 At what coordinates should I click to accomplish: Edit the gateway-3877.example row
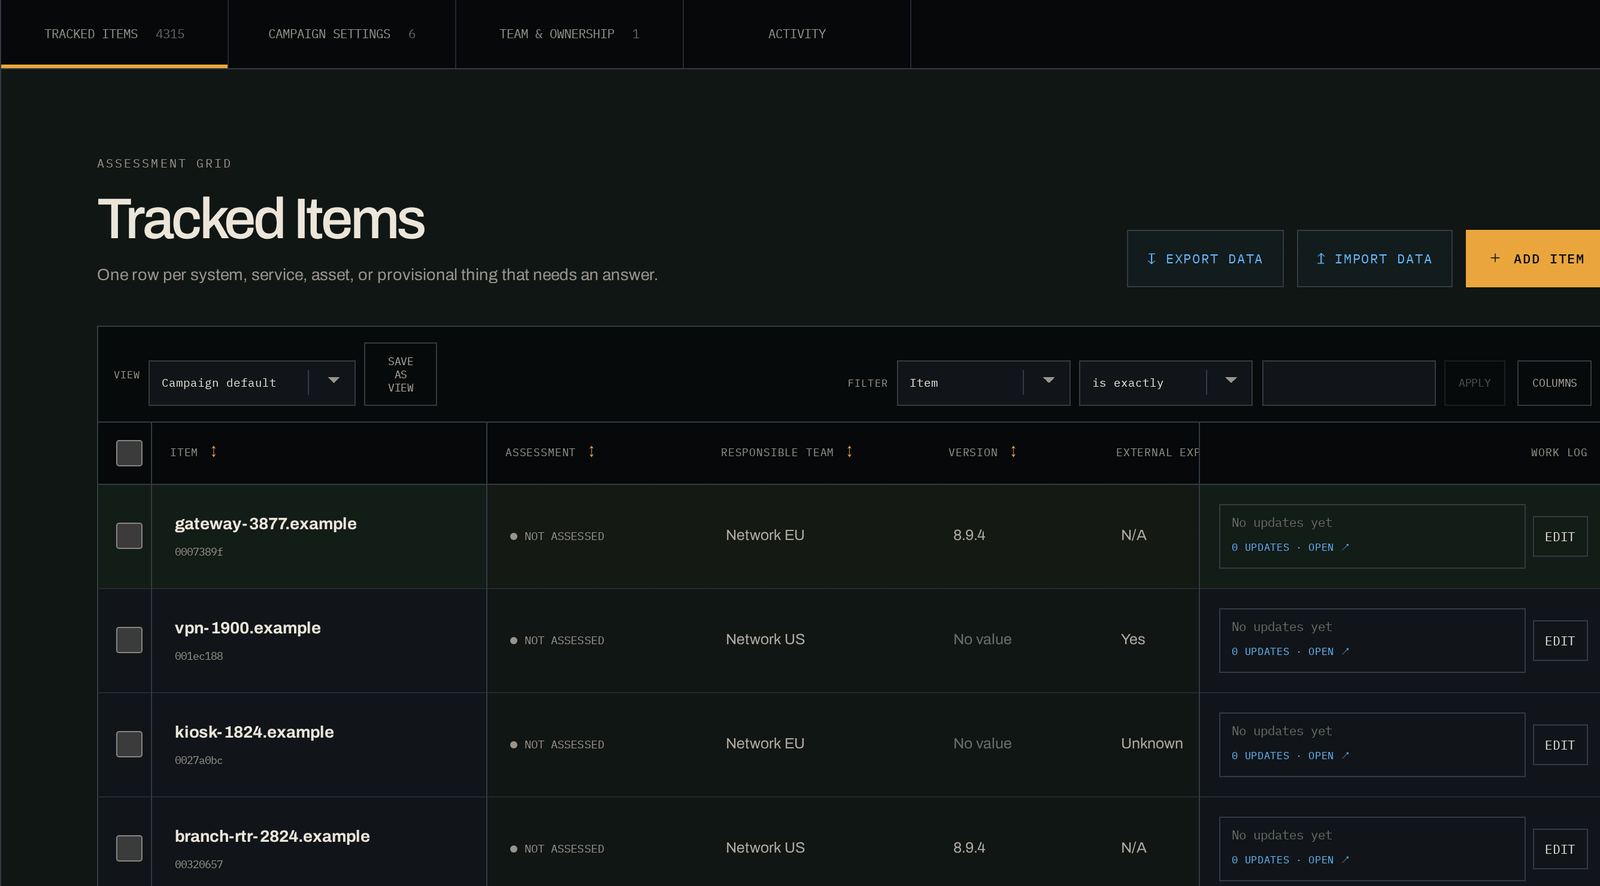(x=1560, y=537)
